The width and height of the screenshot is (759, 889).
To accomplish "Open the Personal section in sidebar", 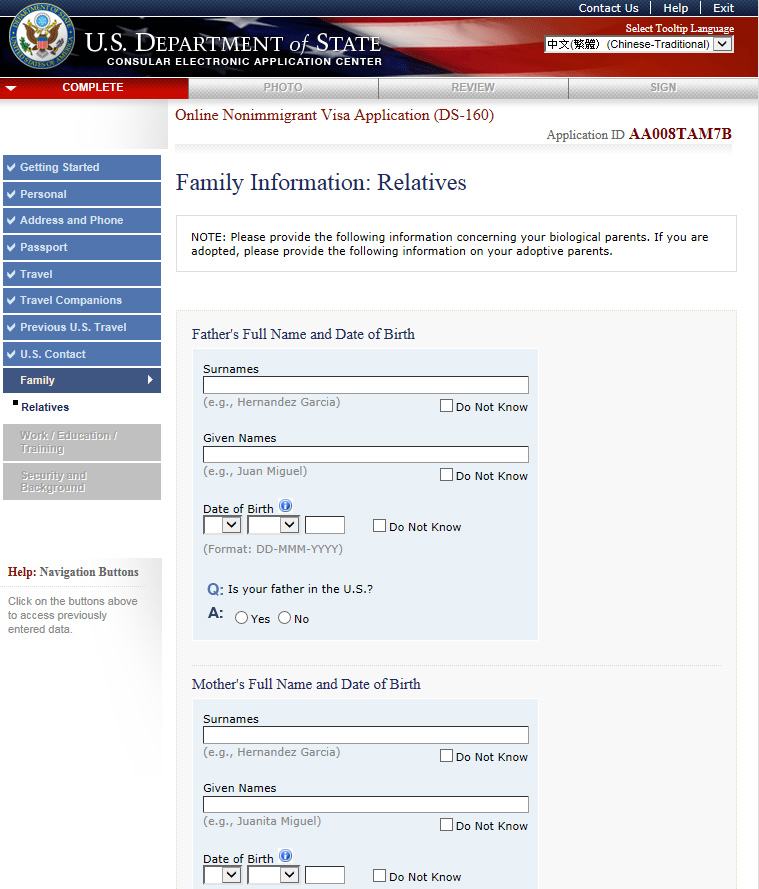I will pos(82,194).
